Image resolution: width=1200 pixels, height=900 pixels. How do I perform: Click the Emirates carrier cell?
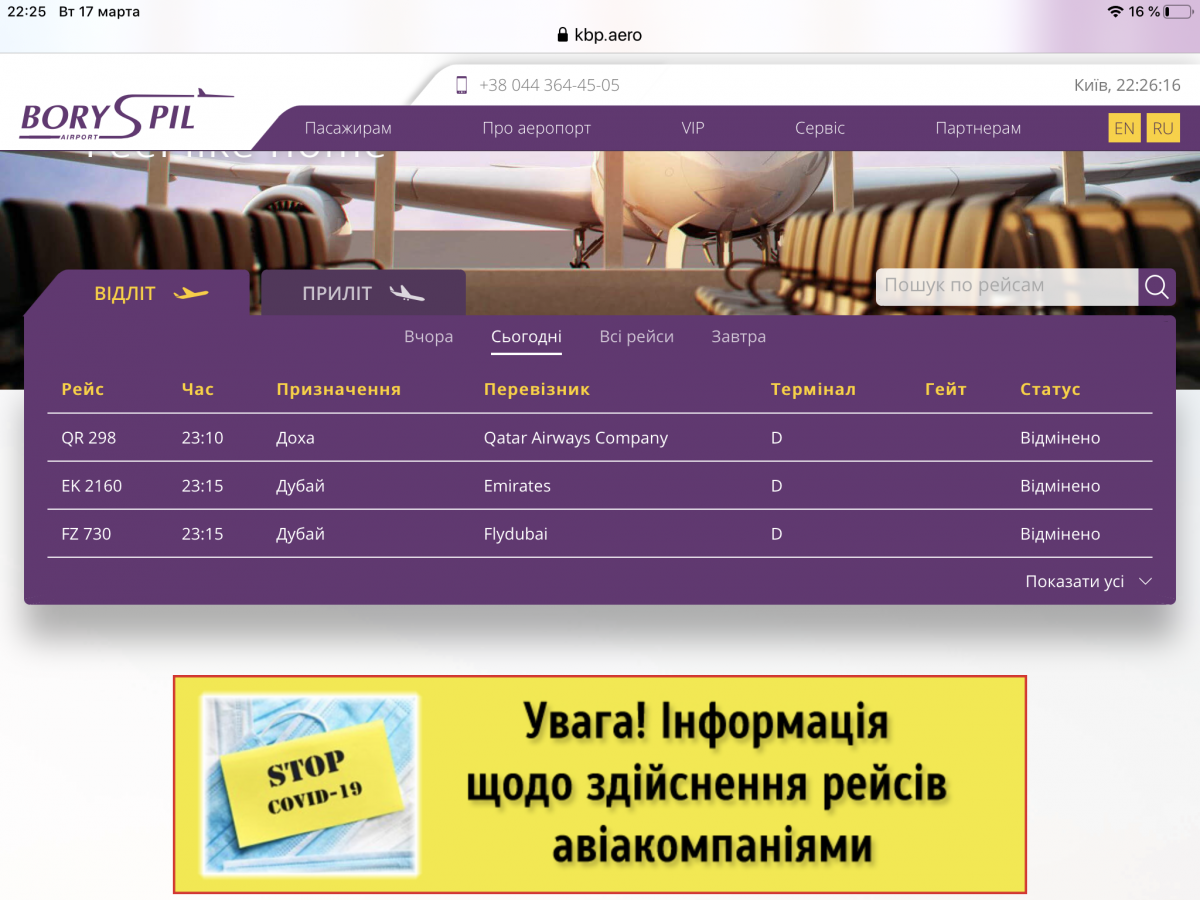pyautogui.click(x=517, y=486)
